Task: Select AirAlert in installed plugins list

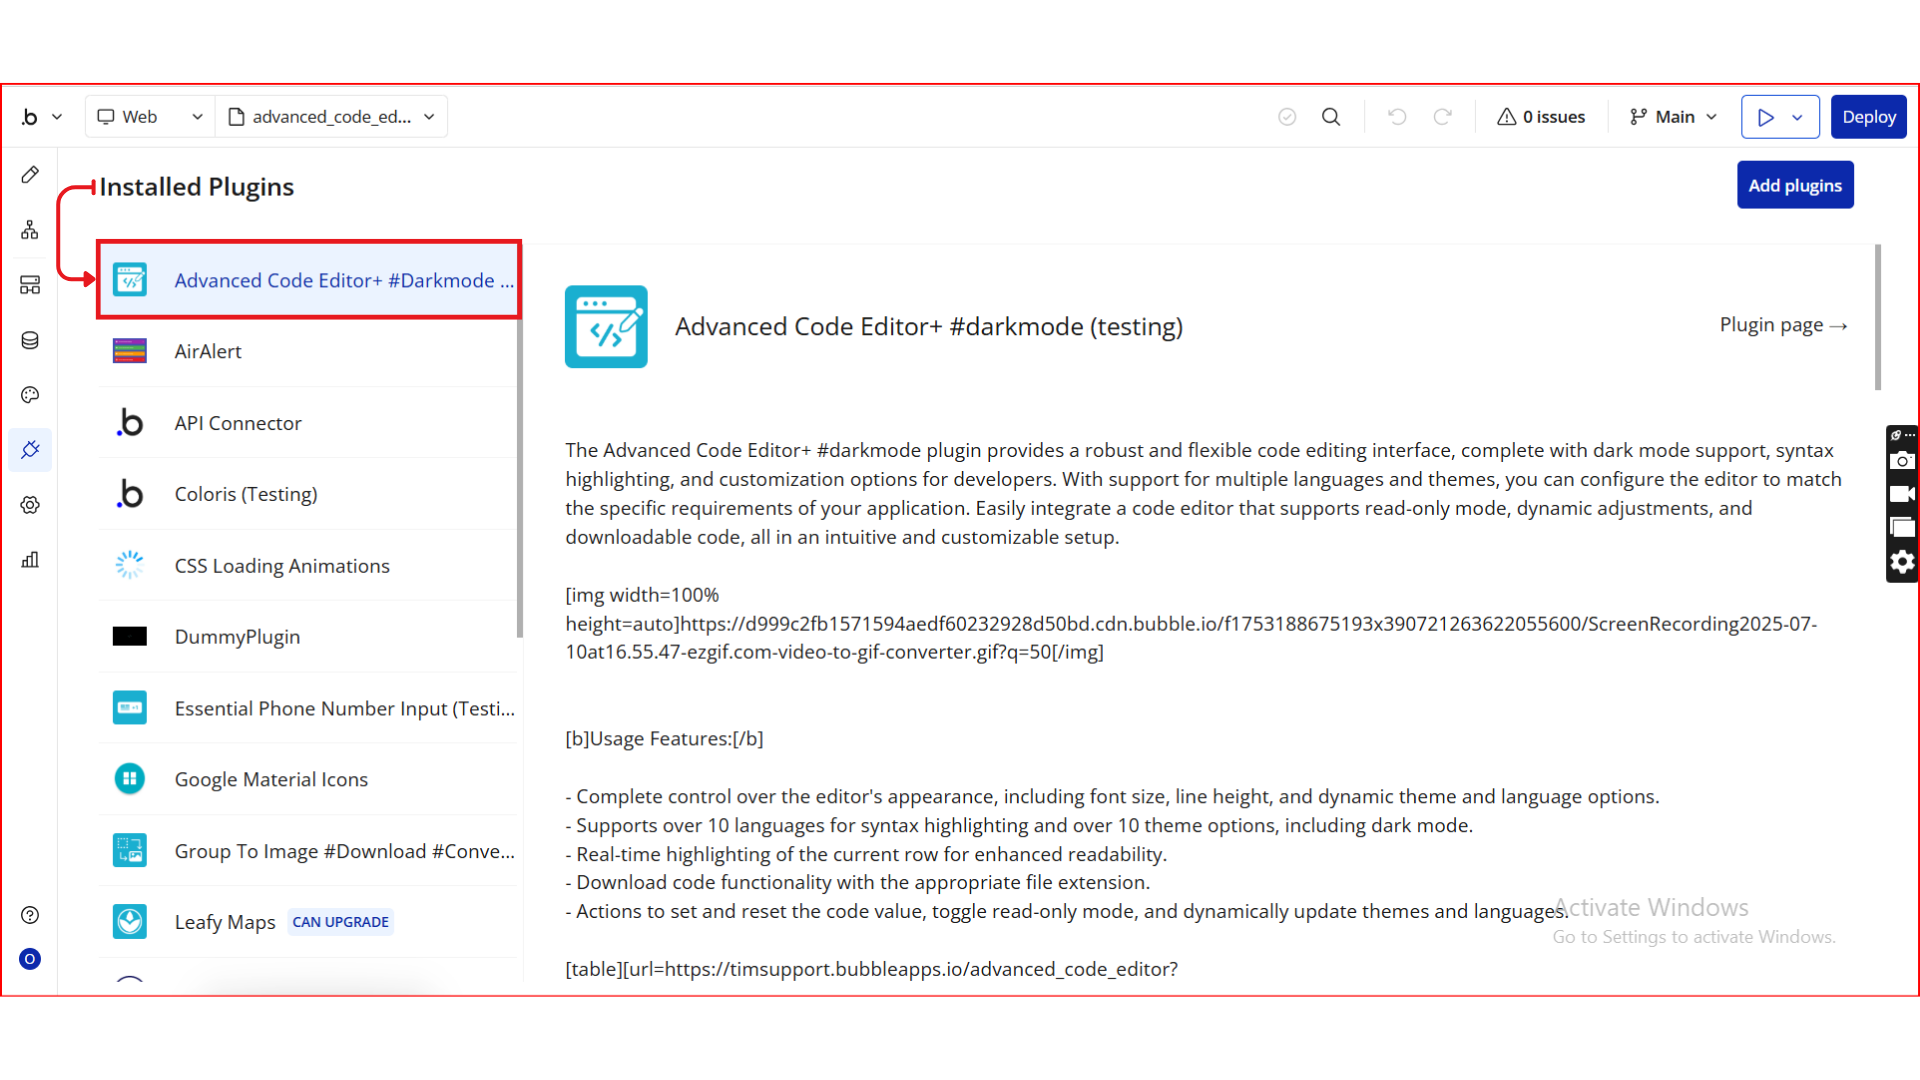Action: click(208, 351)
